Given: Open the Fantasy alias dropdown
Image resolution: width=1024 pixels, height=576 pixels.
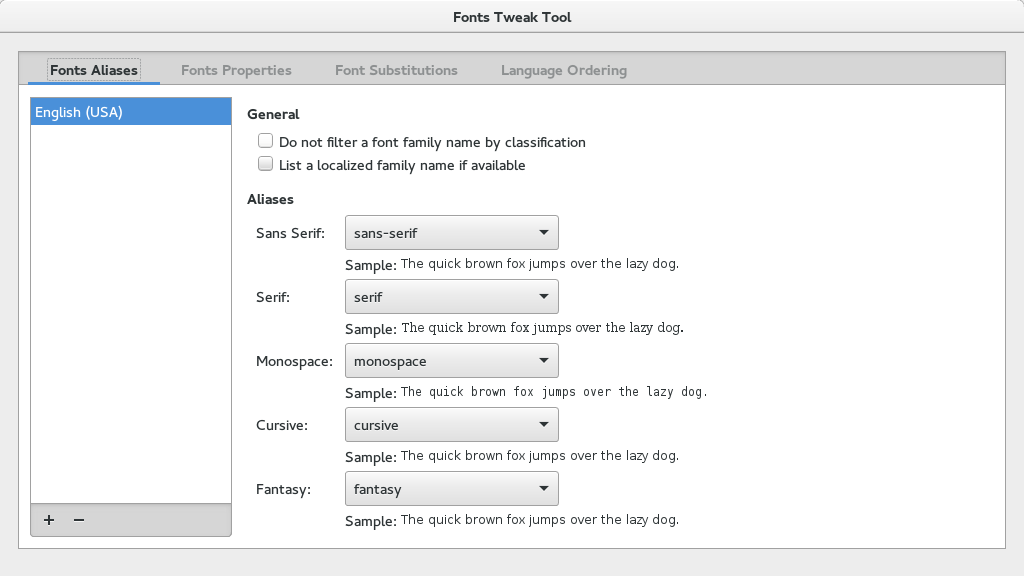Looking at the screenshot, I should pyautogui.click(x=451, y=489).
